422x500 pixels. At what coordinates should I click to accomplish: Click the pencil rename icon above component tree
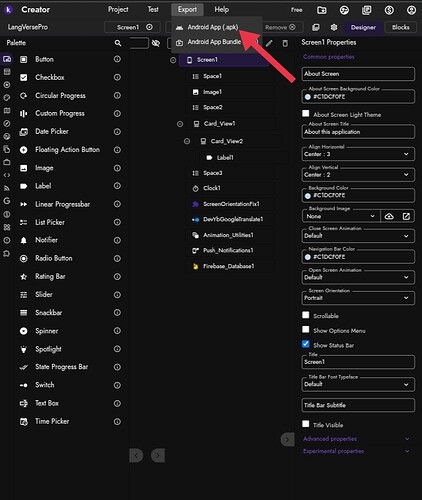[x=269, y=43]
